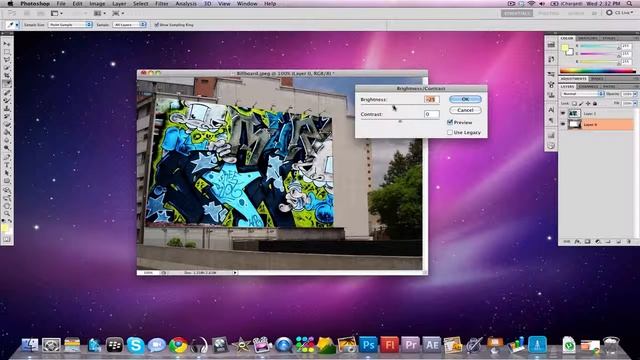This screenshot has width=640, height=360.
Task: Toggle Show Sampling Ring checkbox
Action: [156, 25]
